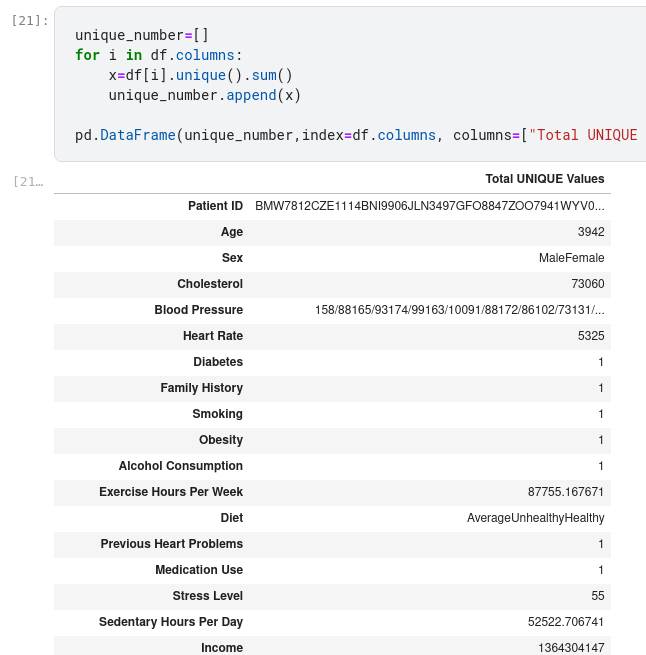Click the 'Total UNIQUE Values' column header
646x655 pixels.
click(544, 179)
